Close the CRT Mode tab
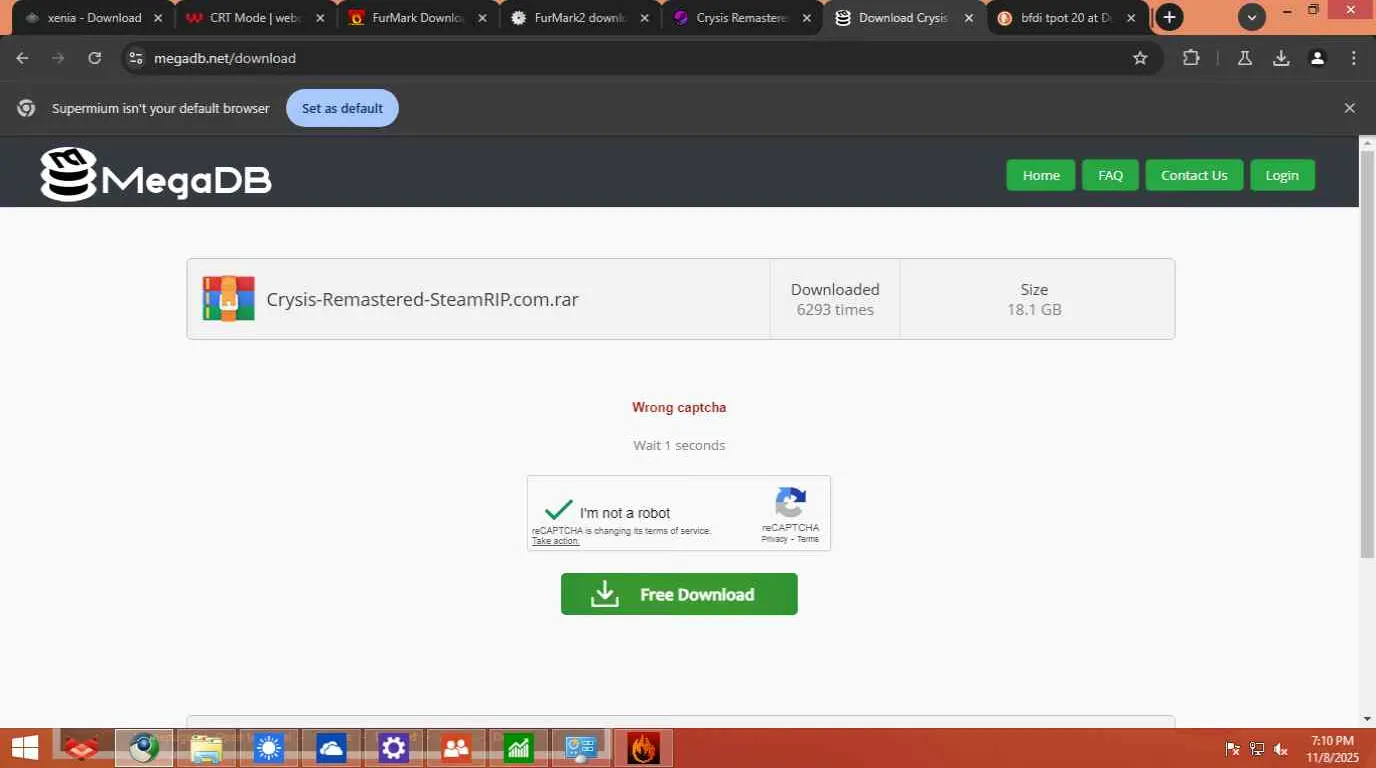 point(320,18)
